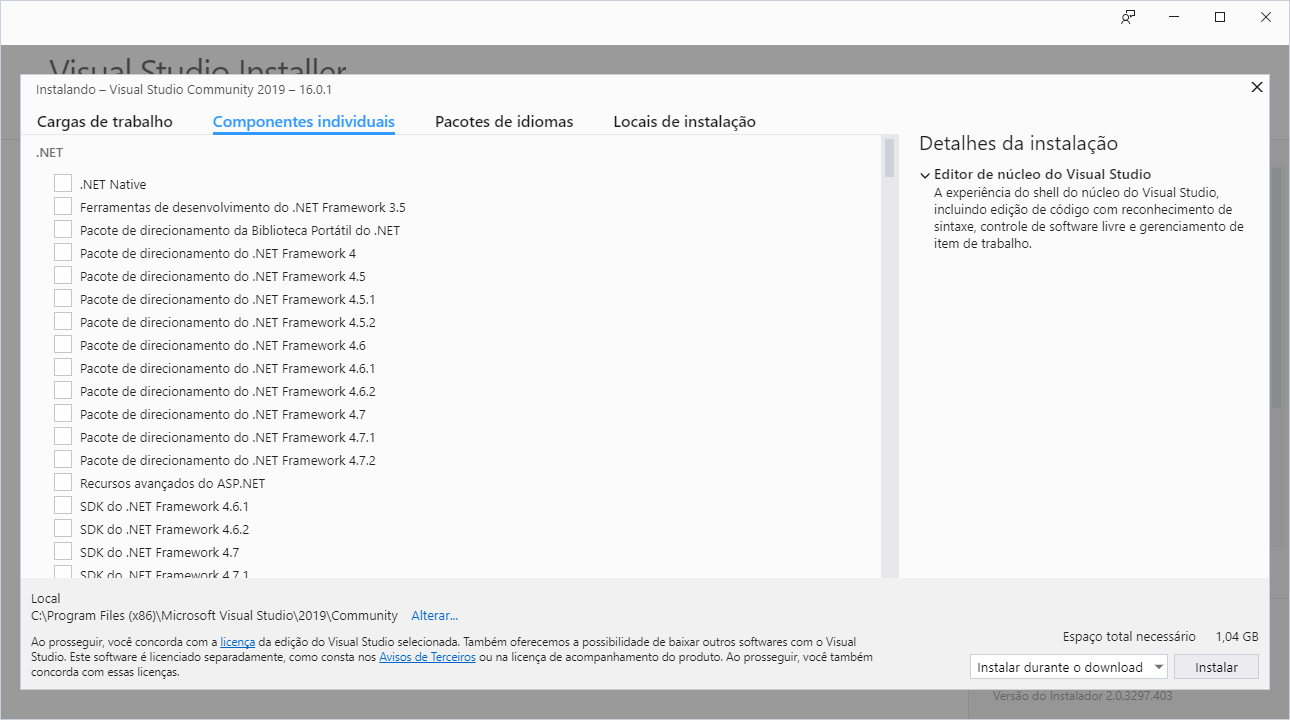The width and height of the screenshot is (1290, 720).
Task: Click the Instalar button
Action: point(1216,667)
